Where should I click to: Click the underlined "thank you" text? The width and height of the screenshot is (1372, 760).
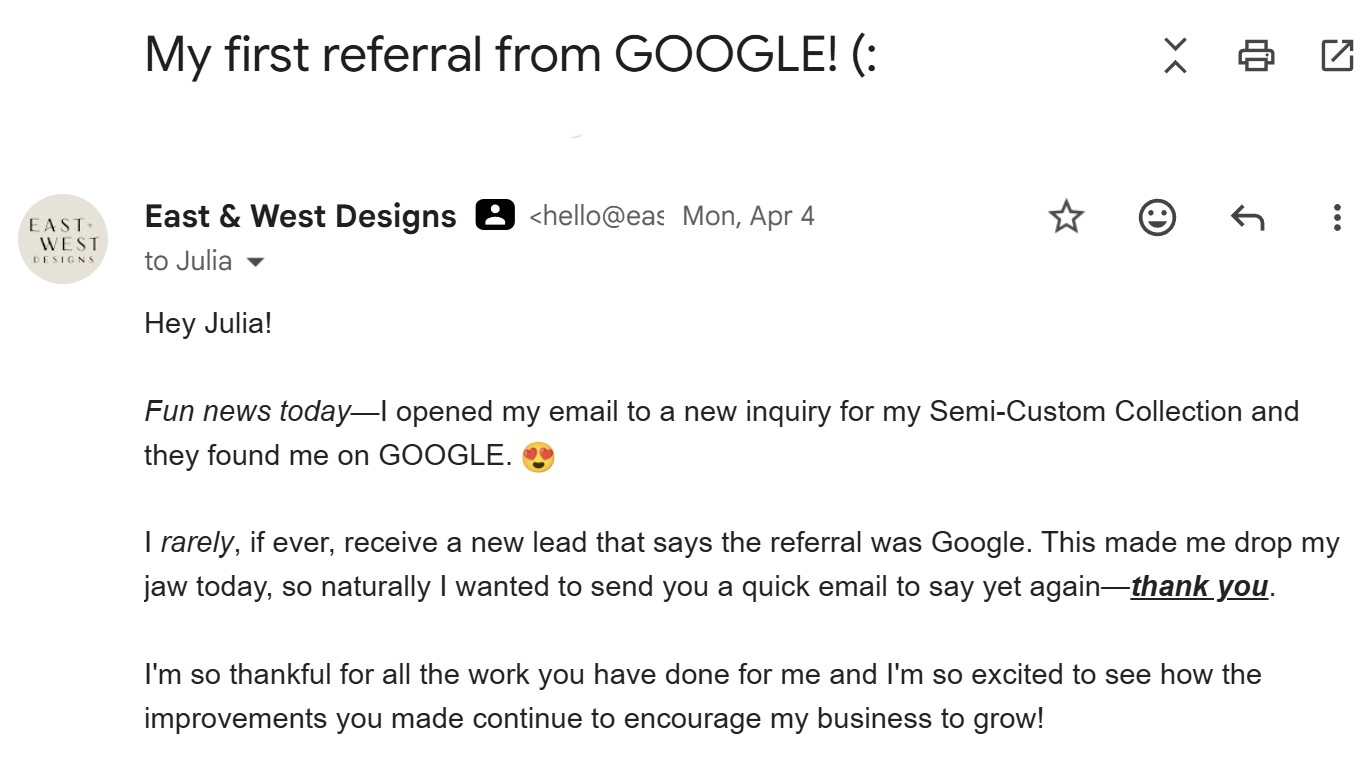[x=1199, y=587]
